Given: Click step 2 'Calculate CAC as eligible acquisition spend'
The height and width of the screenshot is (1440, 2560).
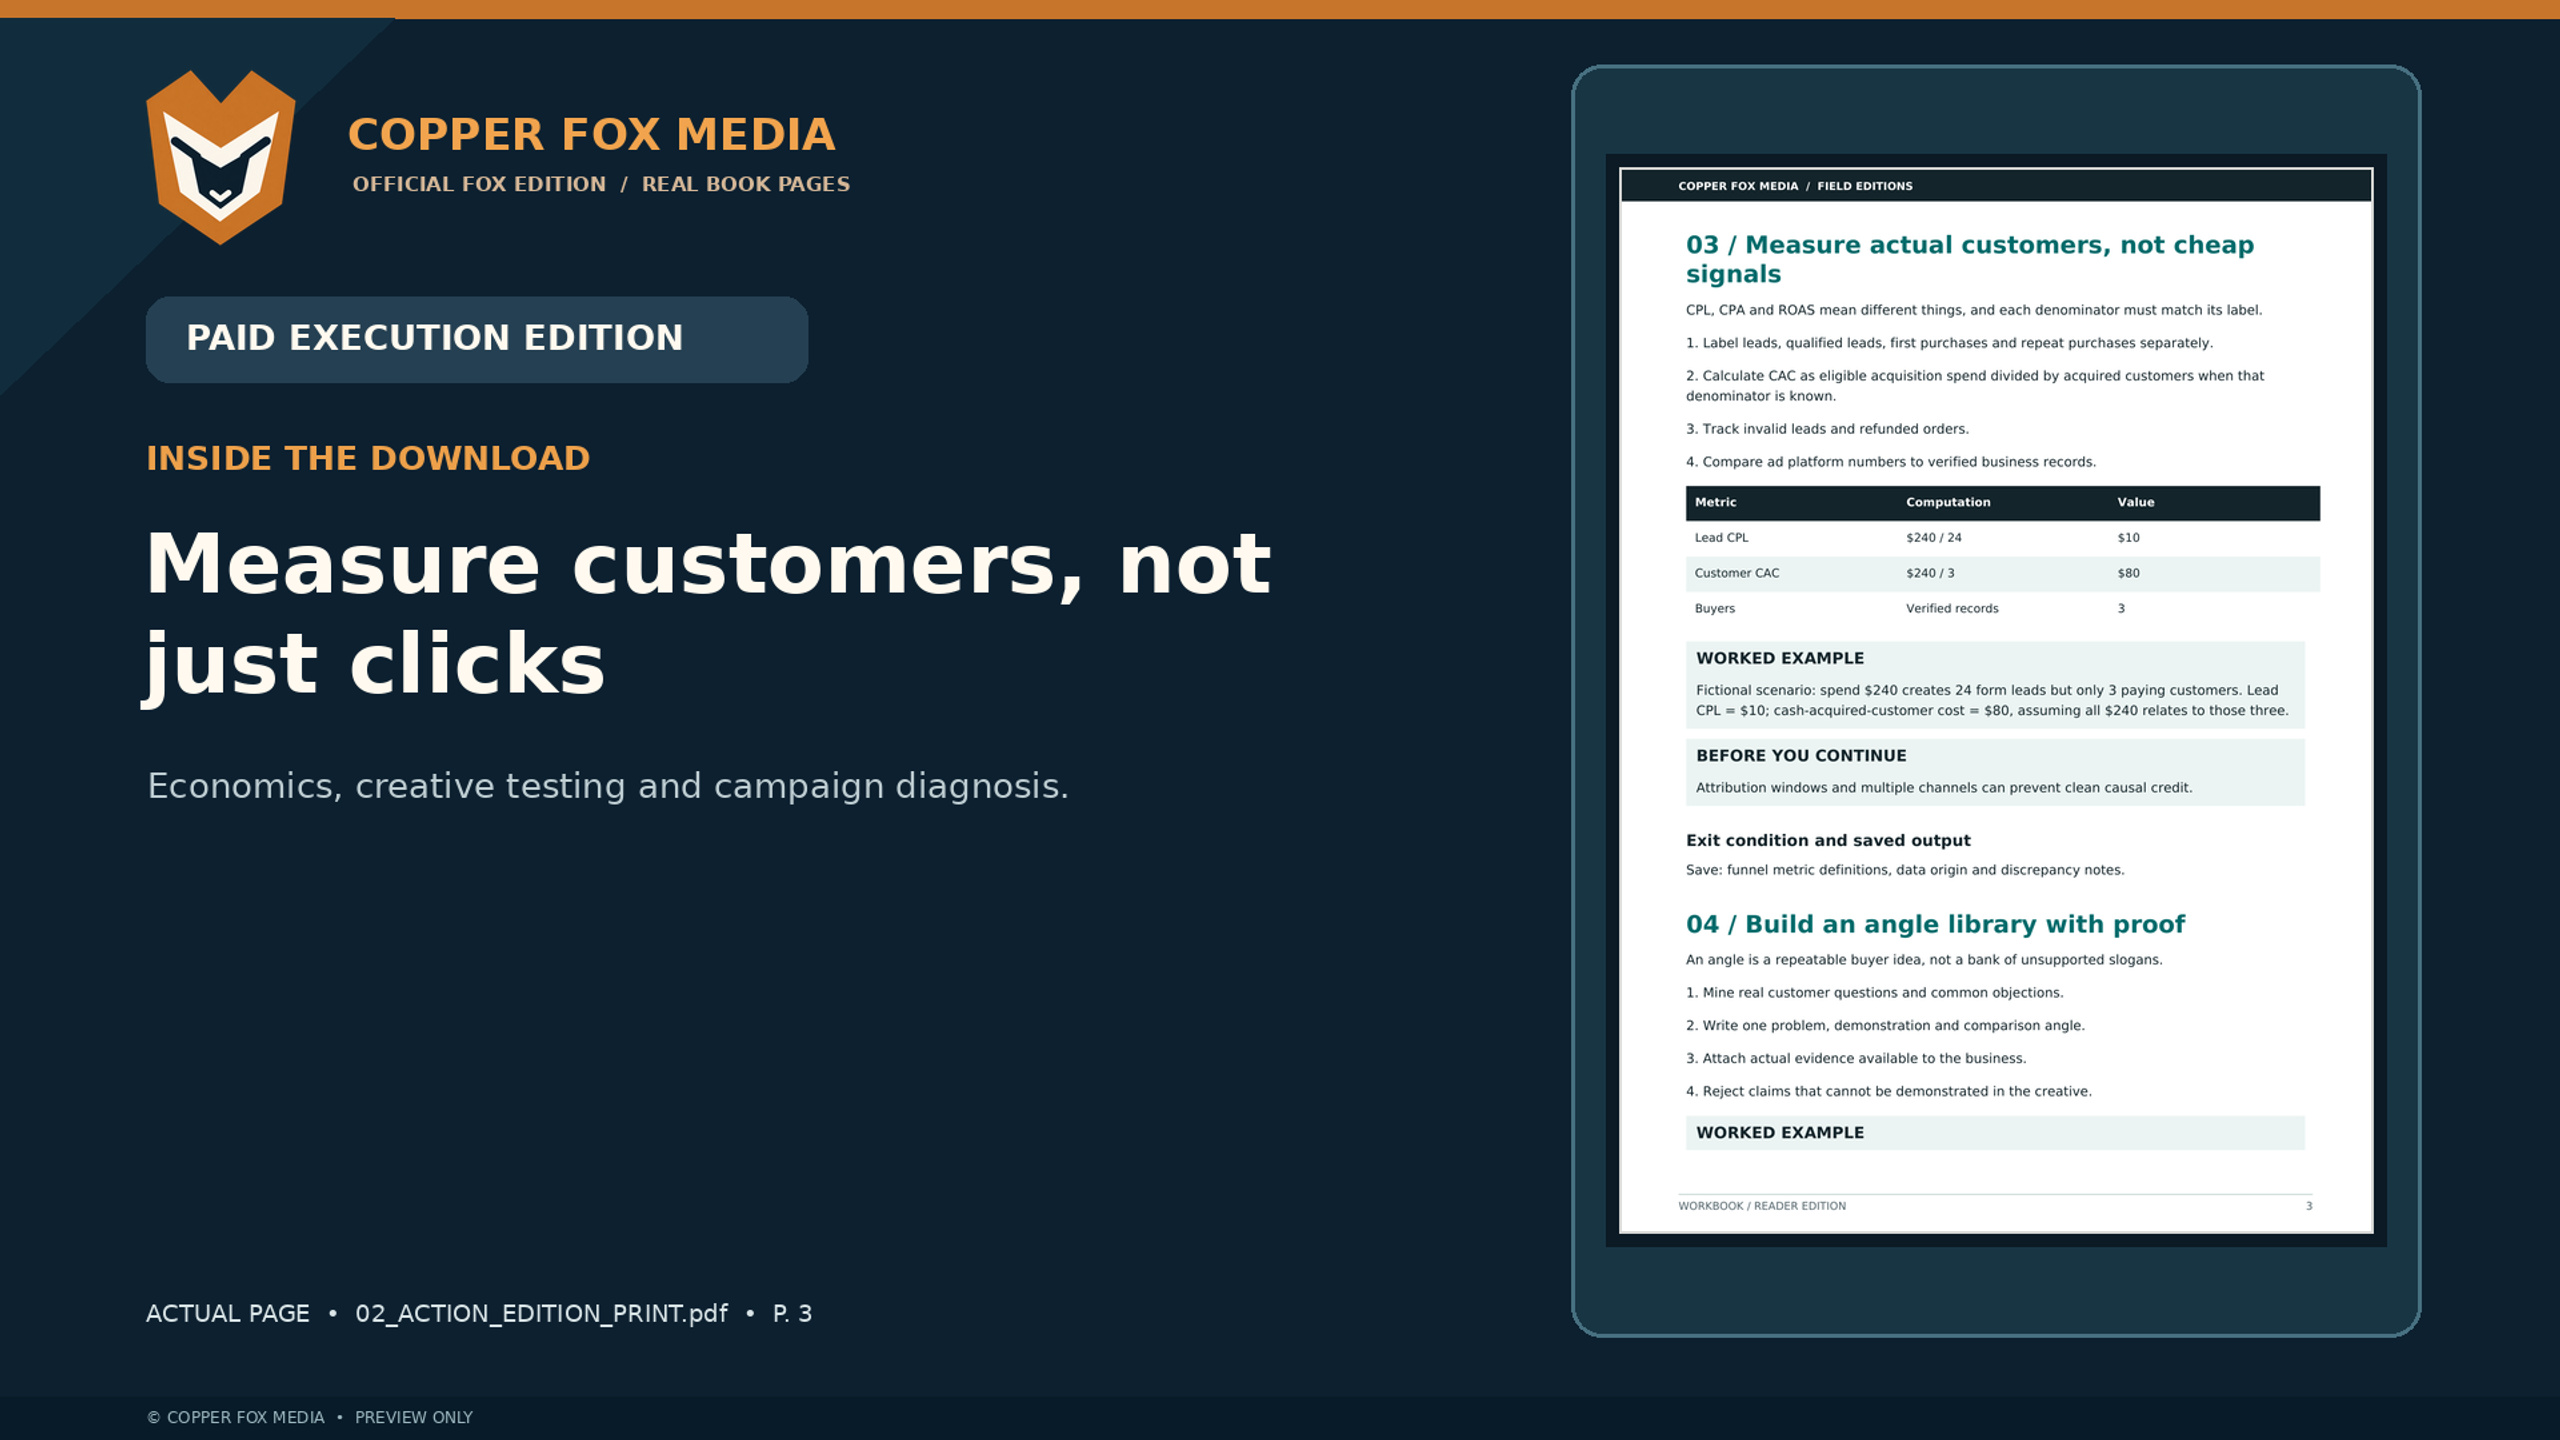Looking at the screenshot, I should pos(1975,386).
